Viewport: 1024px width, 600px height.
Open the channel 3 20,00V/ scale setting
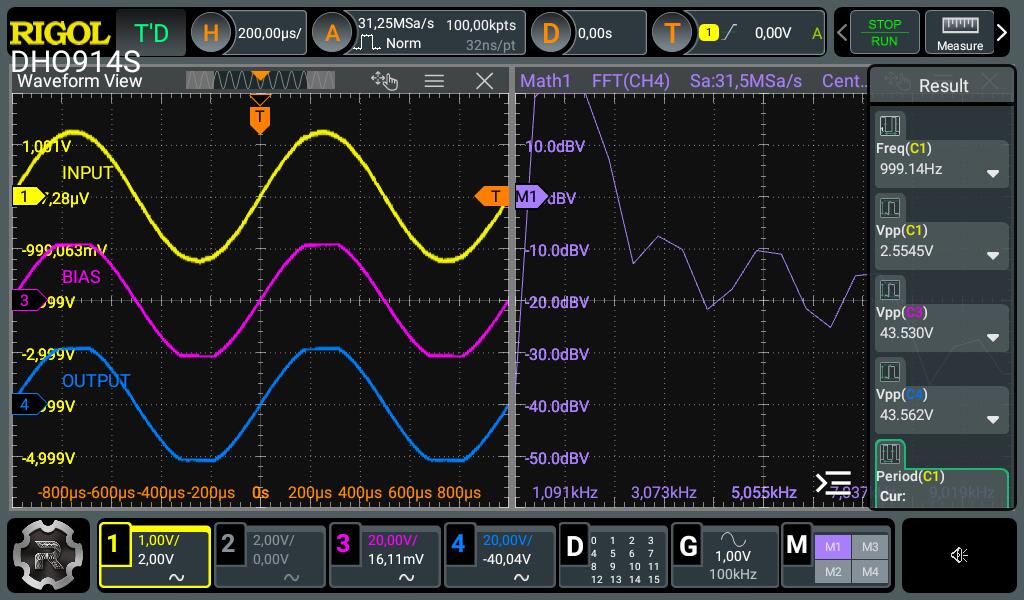click(x=392, y=540)
